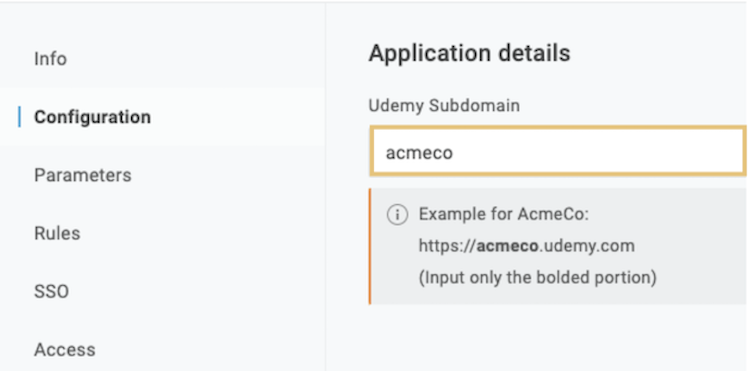Open the Info section in sidebar
Viewport: 750px width, 371px height.
coord(50,59)
